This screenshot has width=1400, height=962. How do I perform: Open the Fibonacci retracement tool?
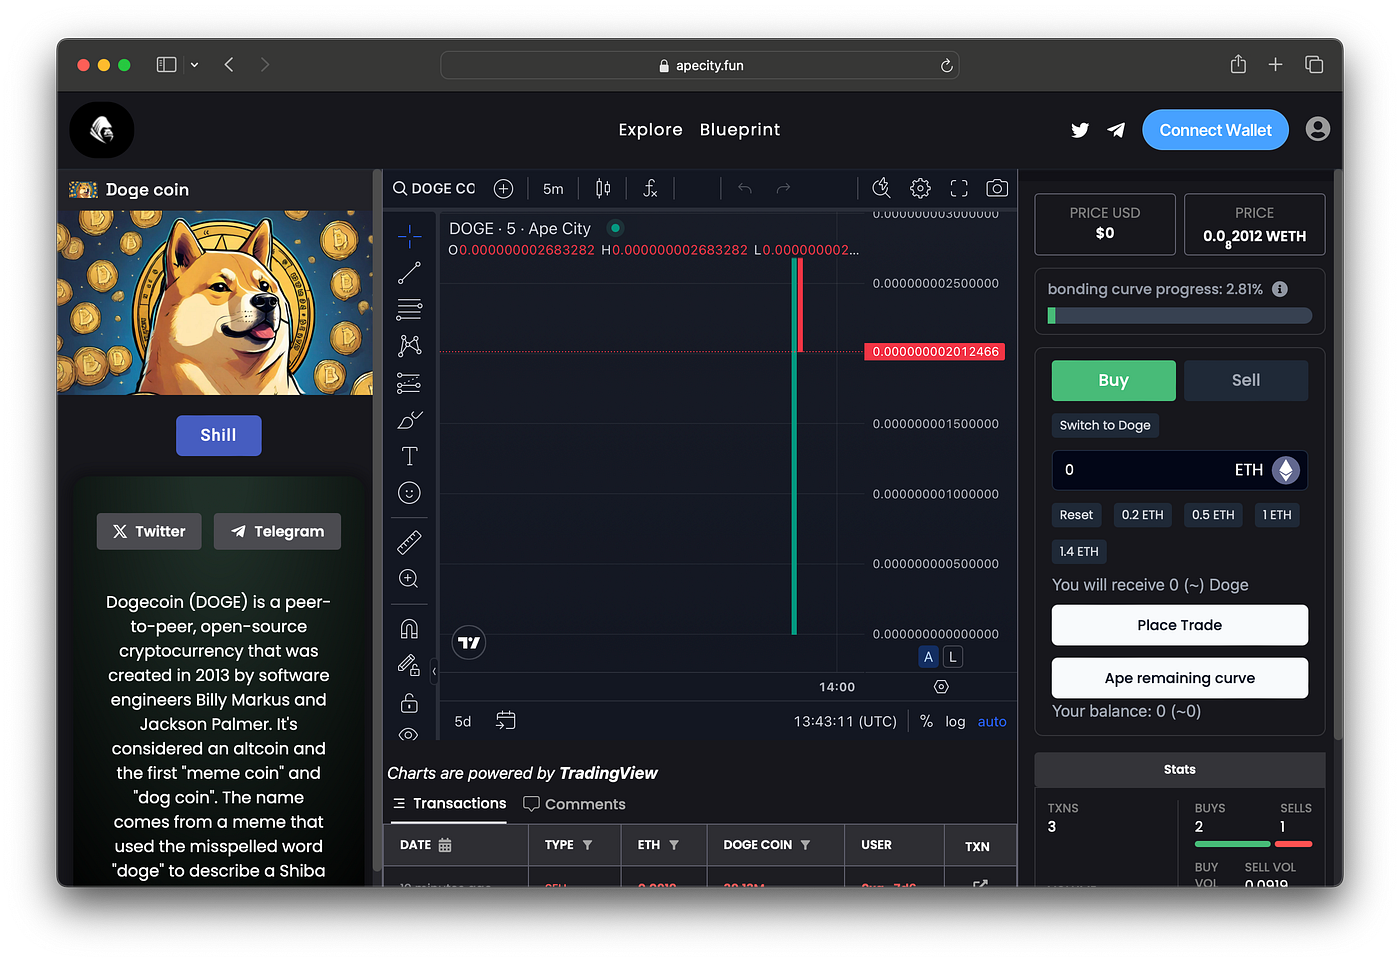pos(409,308)
